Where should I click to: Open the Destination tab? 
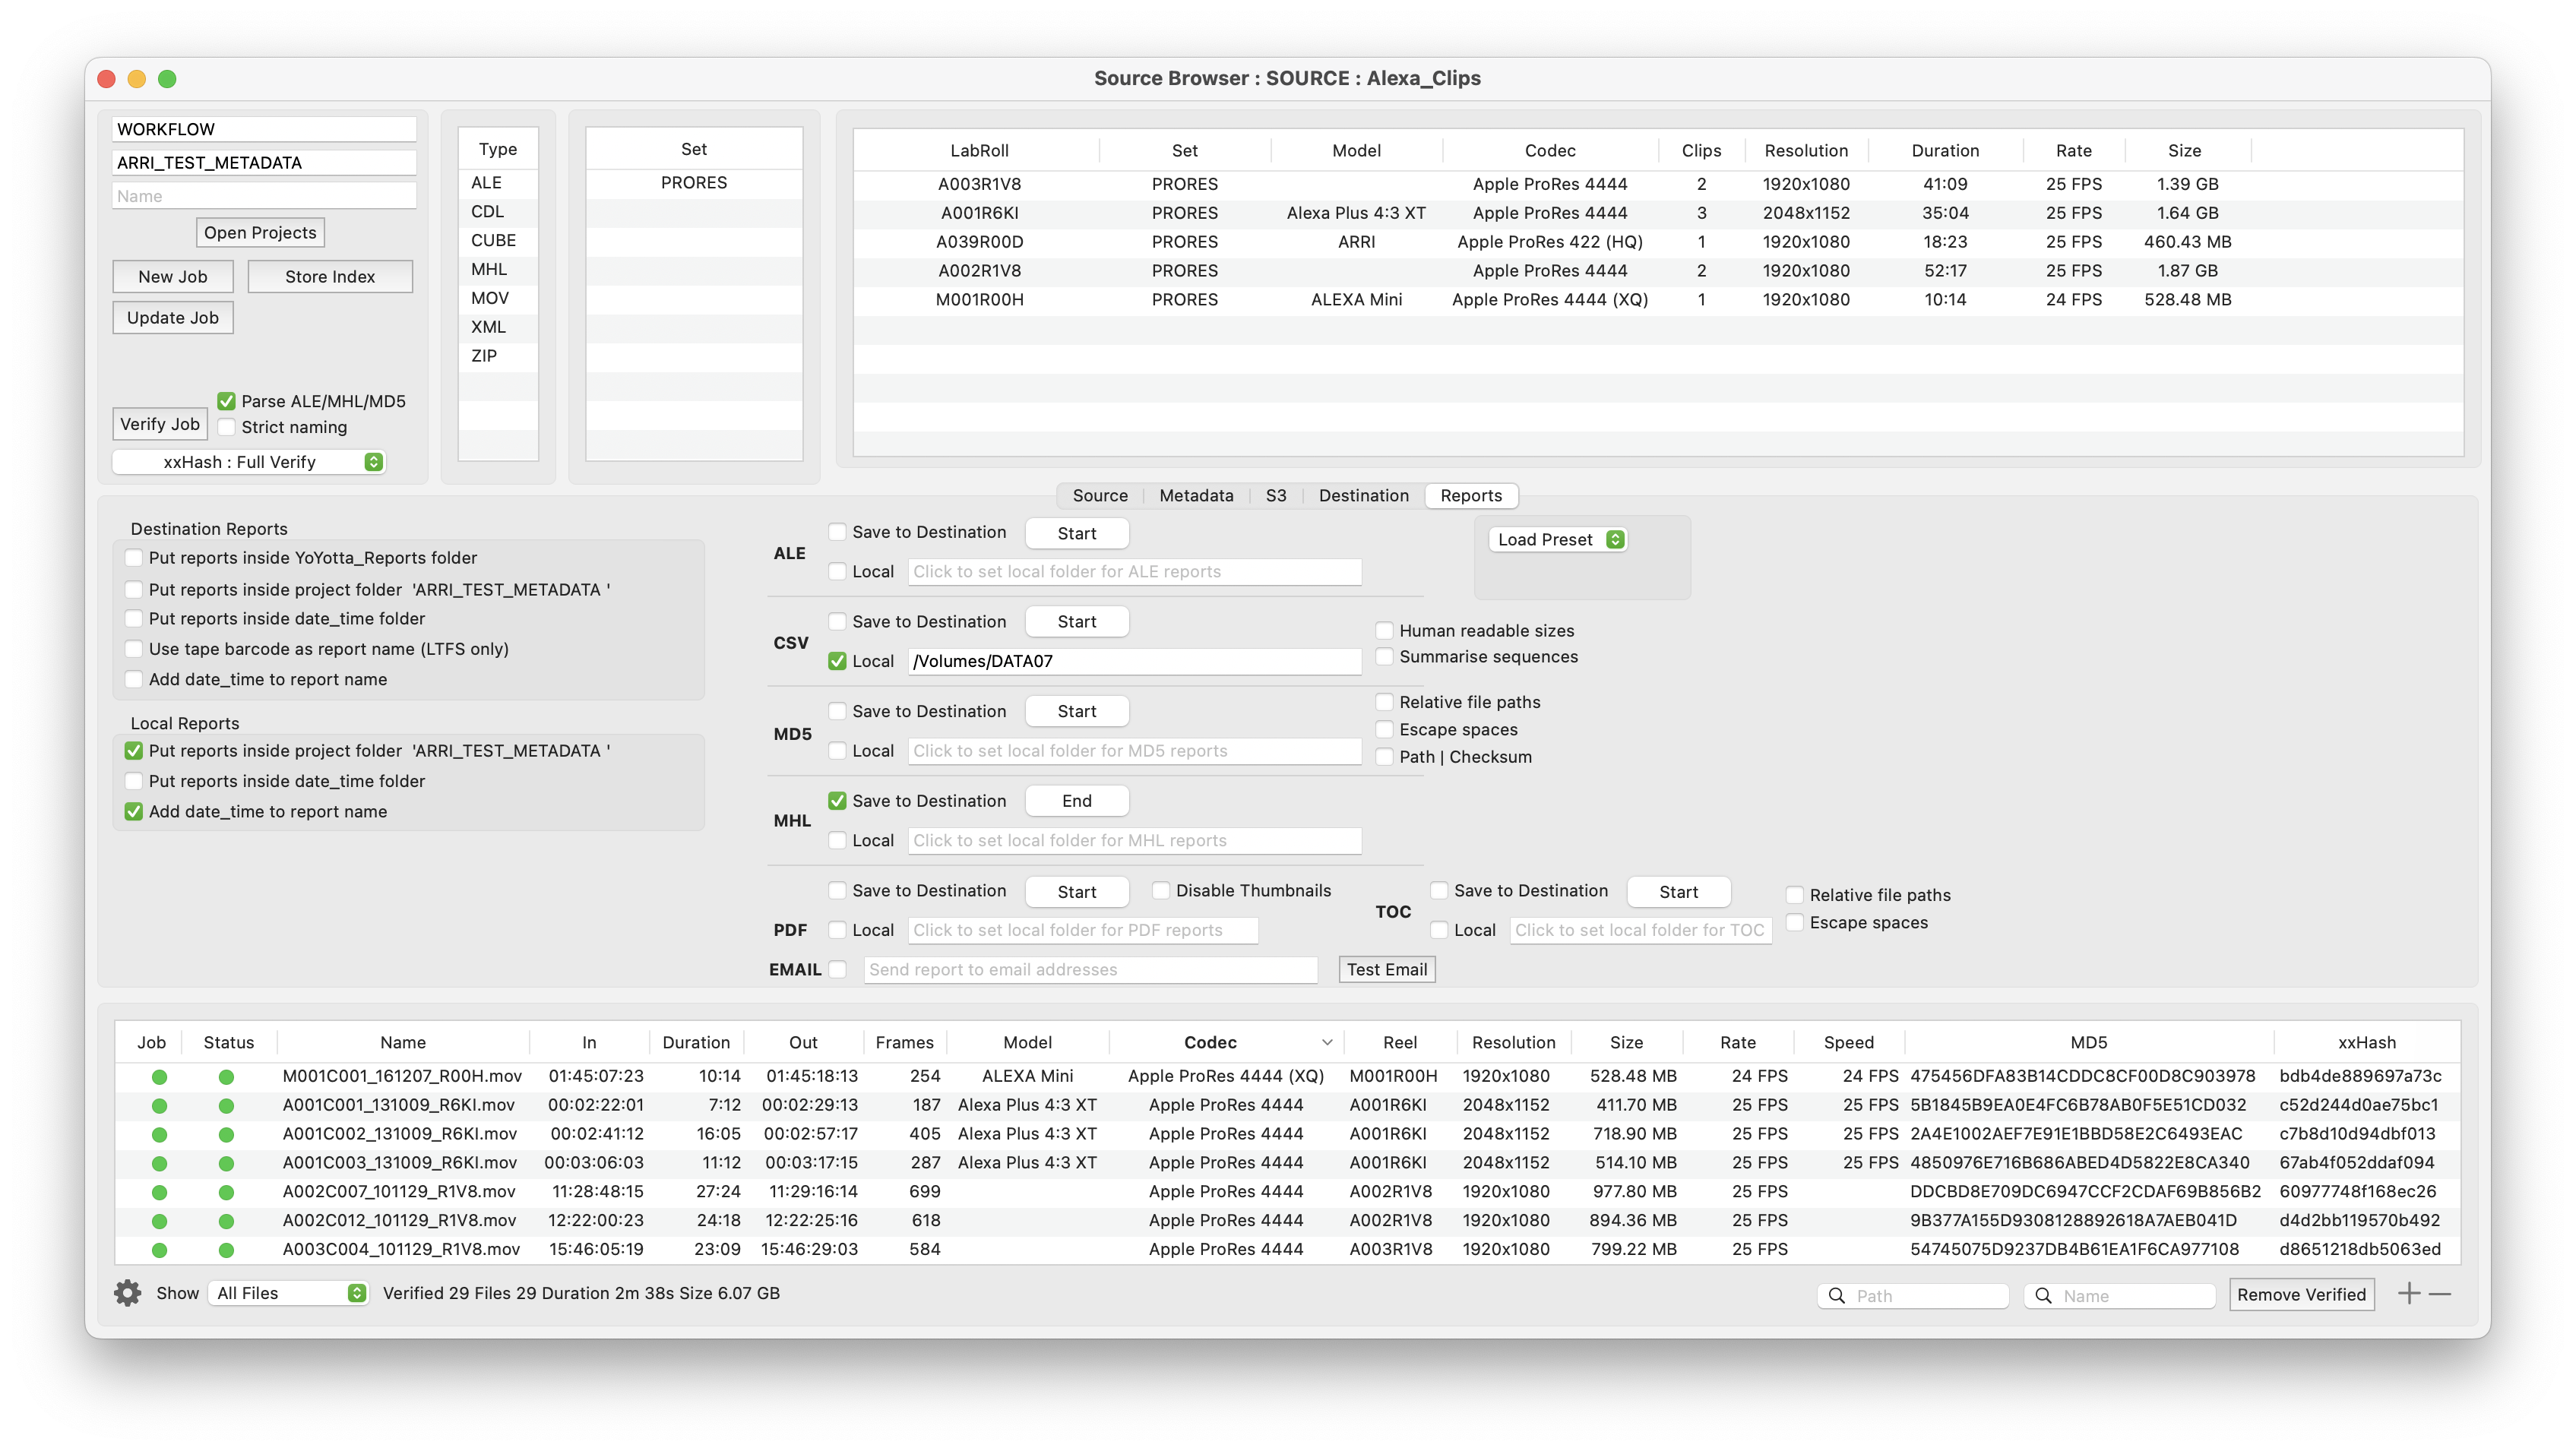[1363, 496]
